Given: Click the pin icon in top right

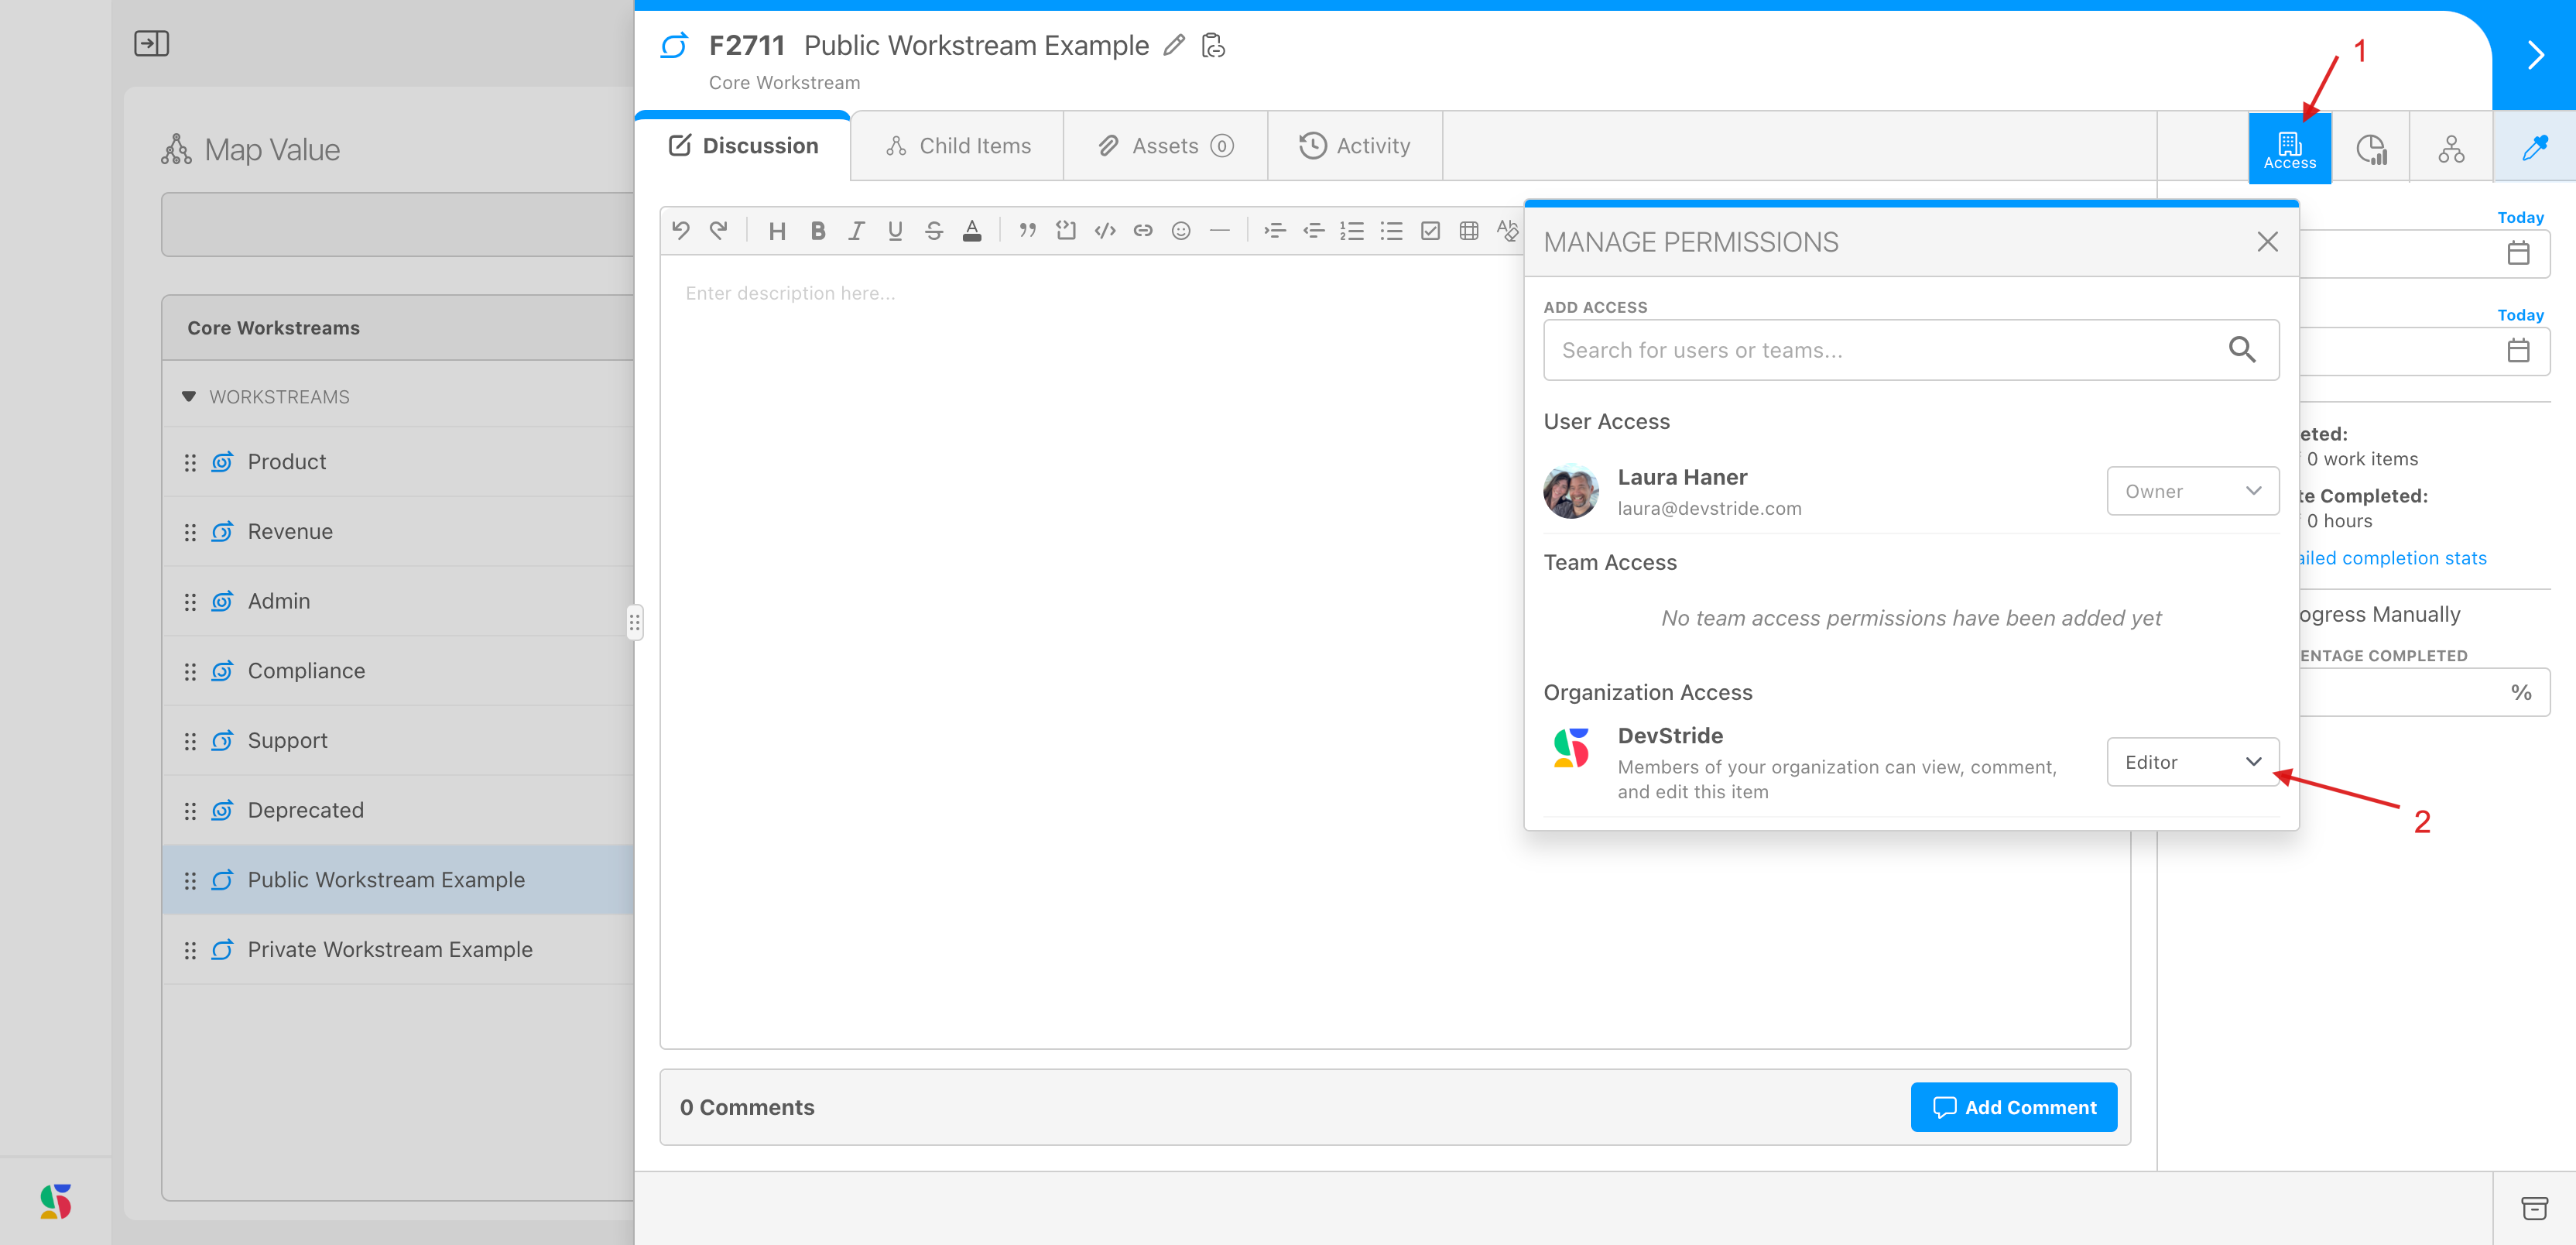Looking at the screenshot, I should pos(2534,148).
